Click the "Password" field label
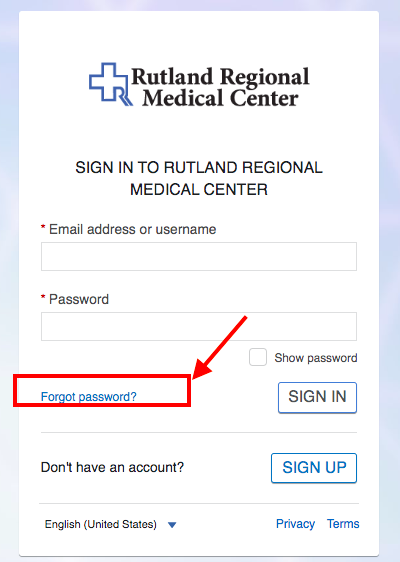 click(x=79, y=299)
